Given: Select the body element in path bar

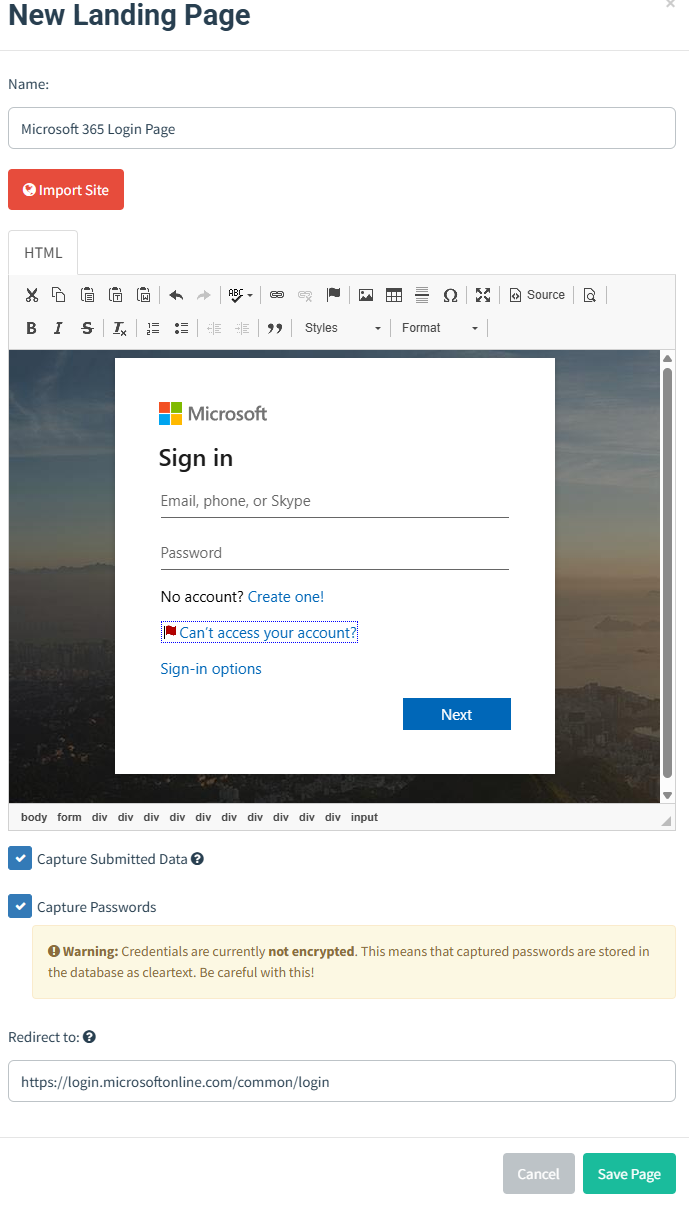Looking at the screenshot, I should click(34, 817).
